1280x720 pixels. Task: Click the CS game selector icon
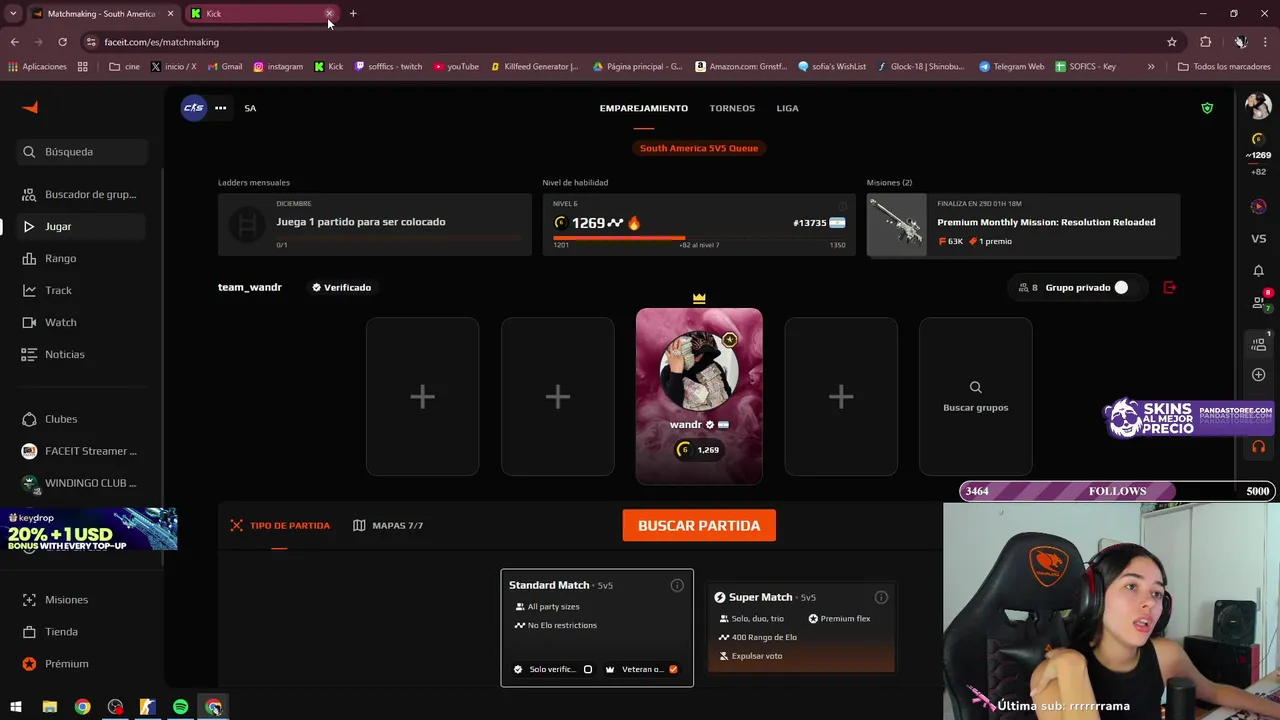click(193, 108)
